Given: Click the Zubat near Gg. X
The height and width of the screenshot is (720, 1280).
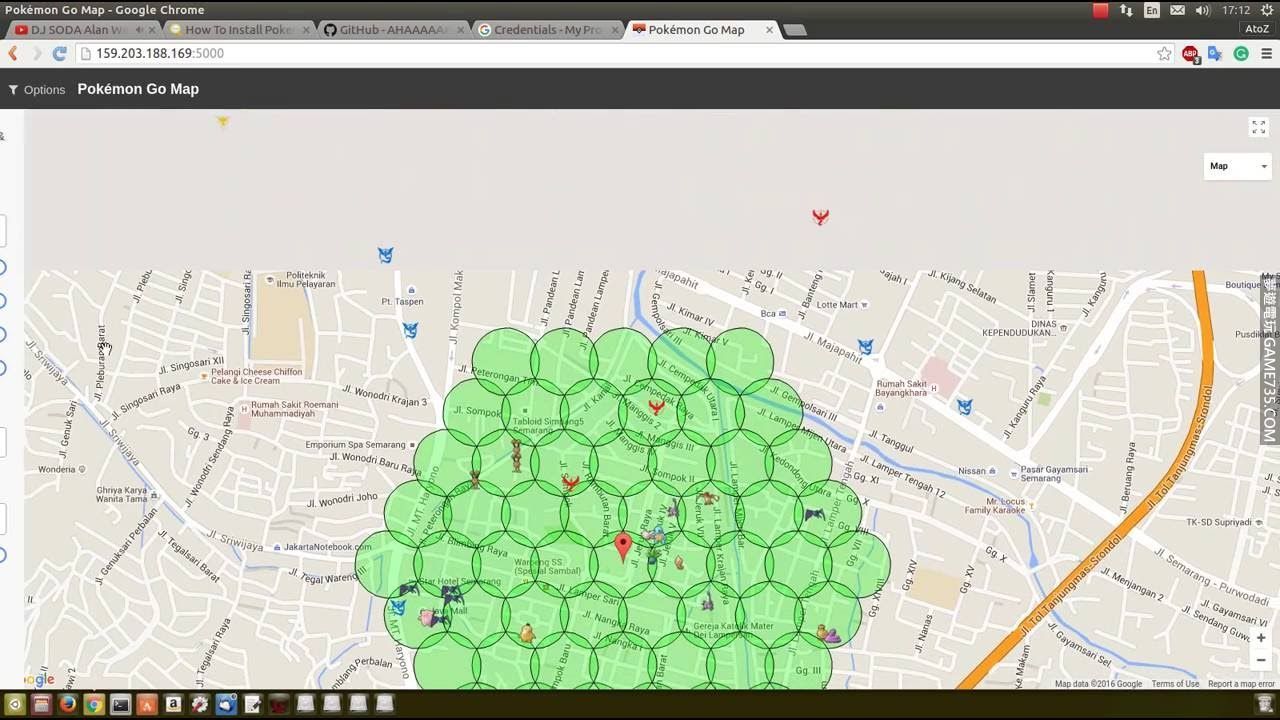Looking at the screenshot, I should [815, 515].
